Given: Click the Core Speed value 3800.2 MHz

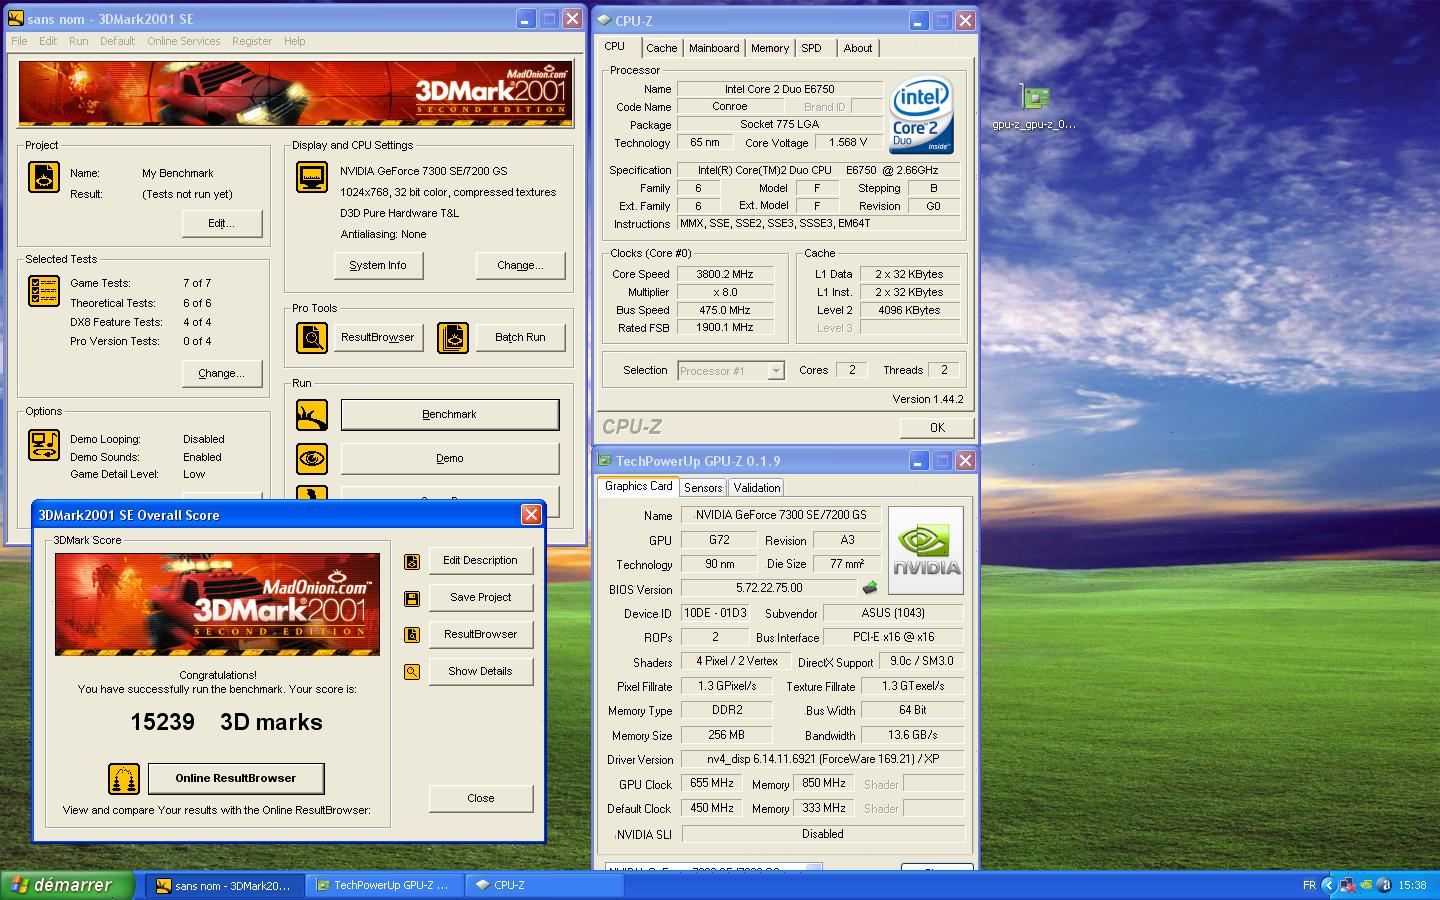Looking at the screenshot, I should [x=725, y=274].
